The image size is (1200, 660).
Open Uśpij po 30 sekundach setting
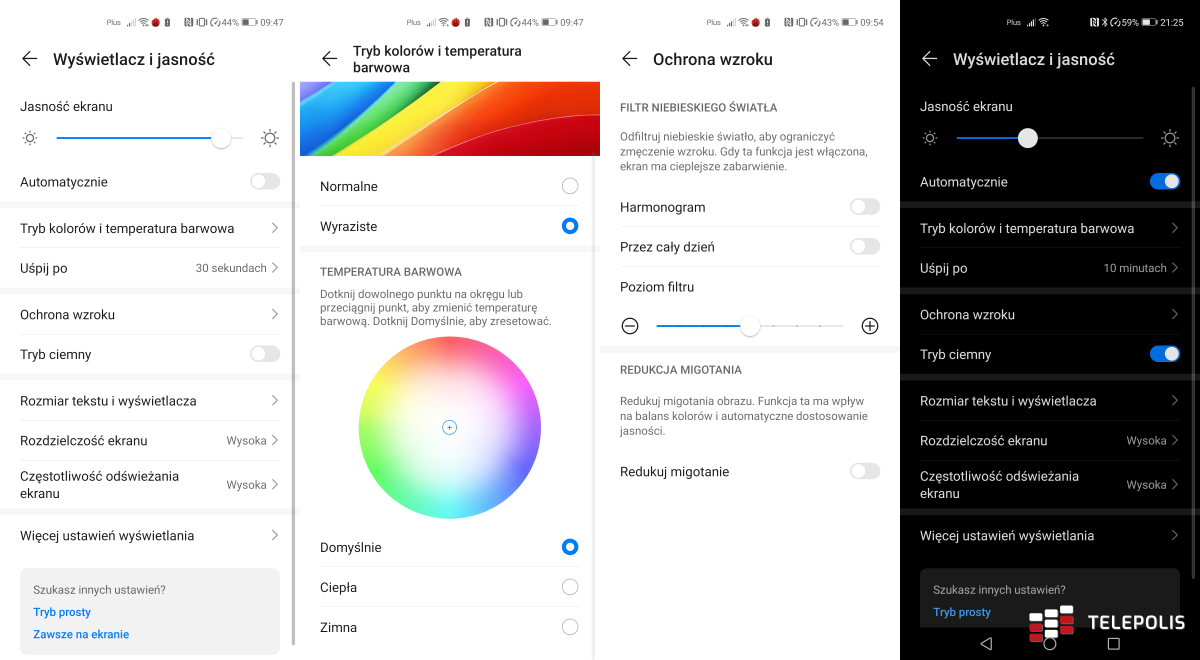[x=150, y=268]
